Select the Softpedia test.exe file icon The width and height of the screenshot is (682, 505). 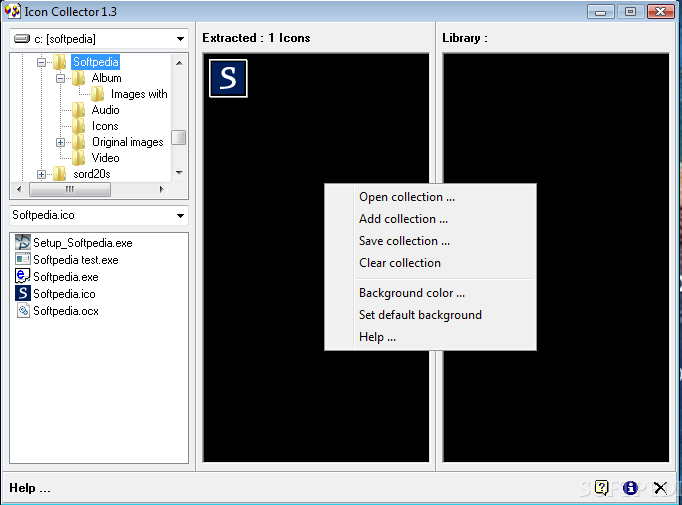(x=23, y=259)
